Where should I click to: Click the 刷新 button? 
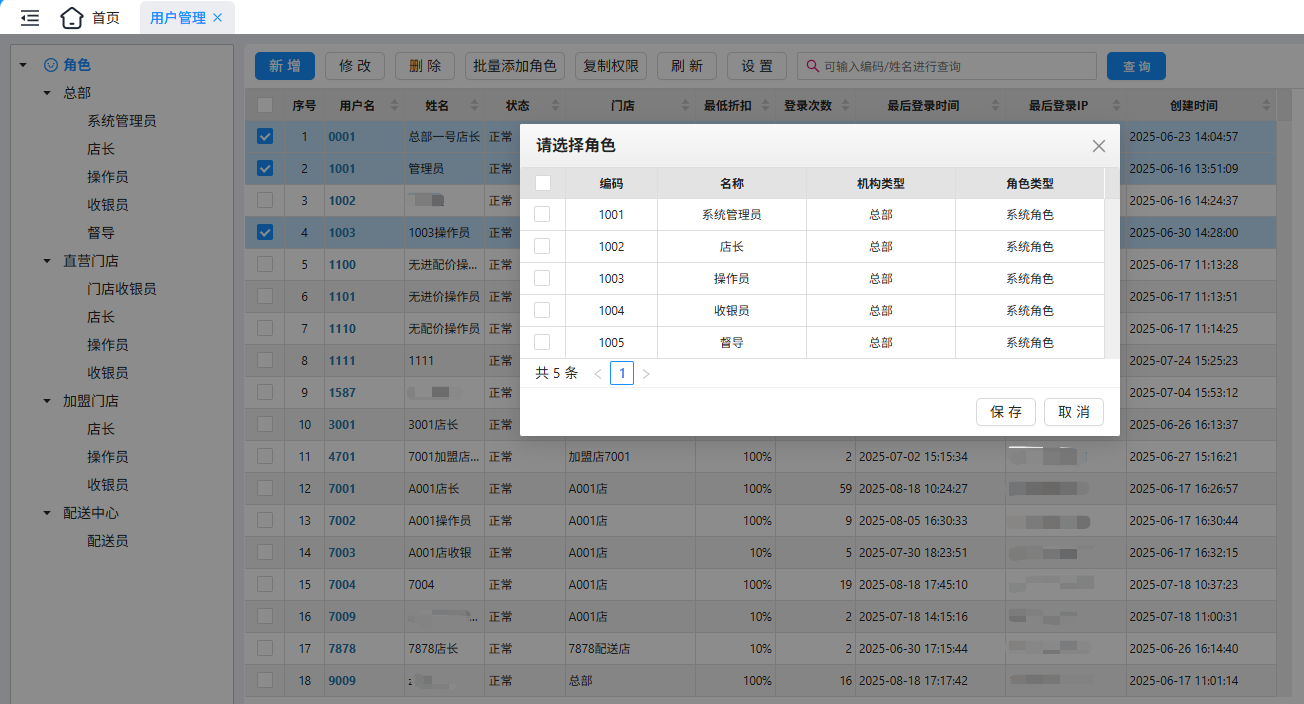point(687,66)
